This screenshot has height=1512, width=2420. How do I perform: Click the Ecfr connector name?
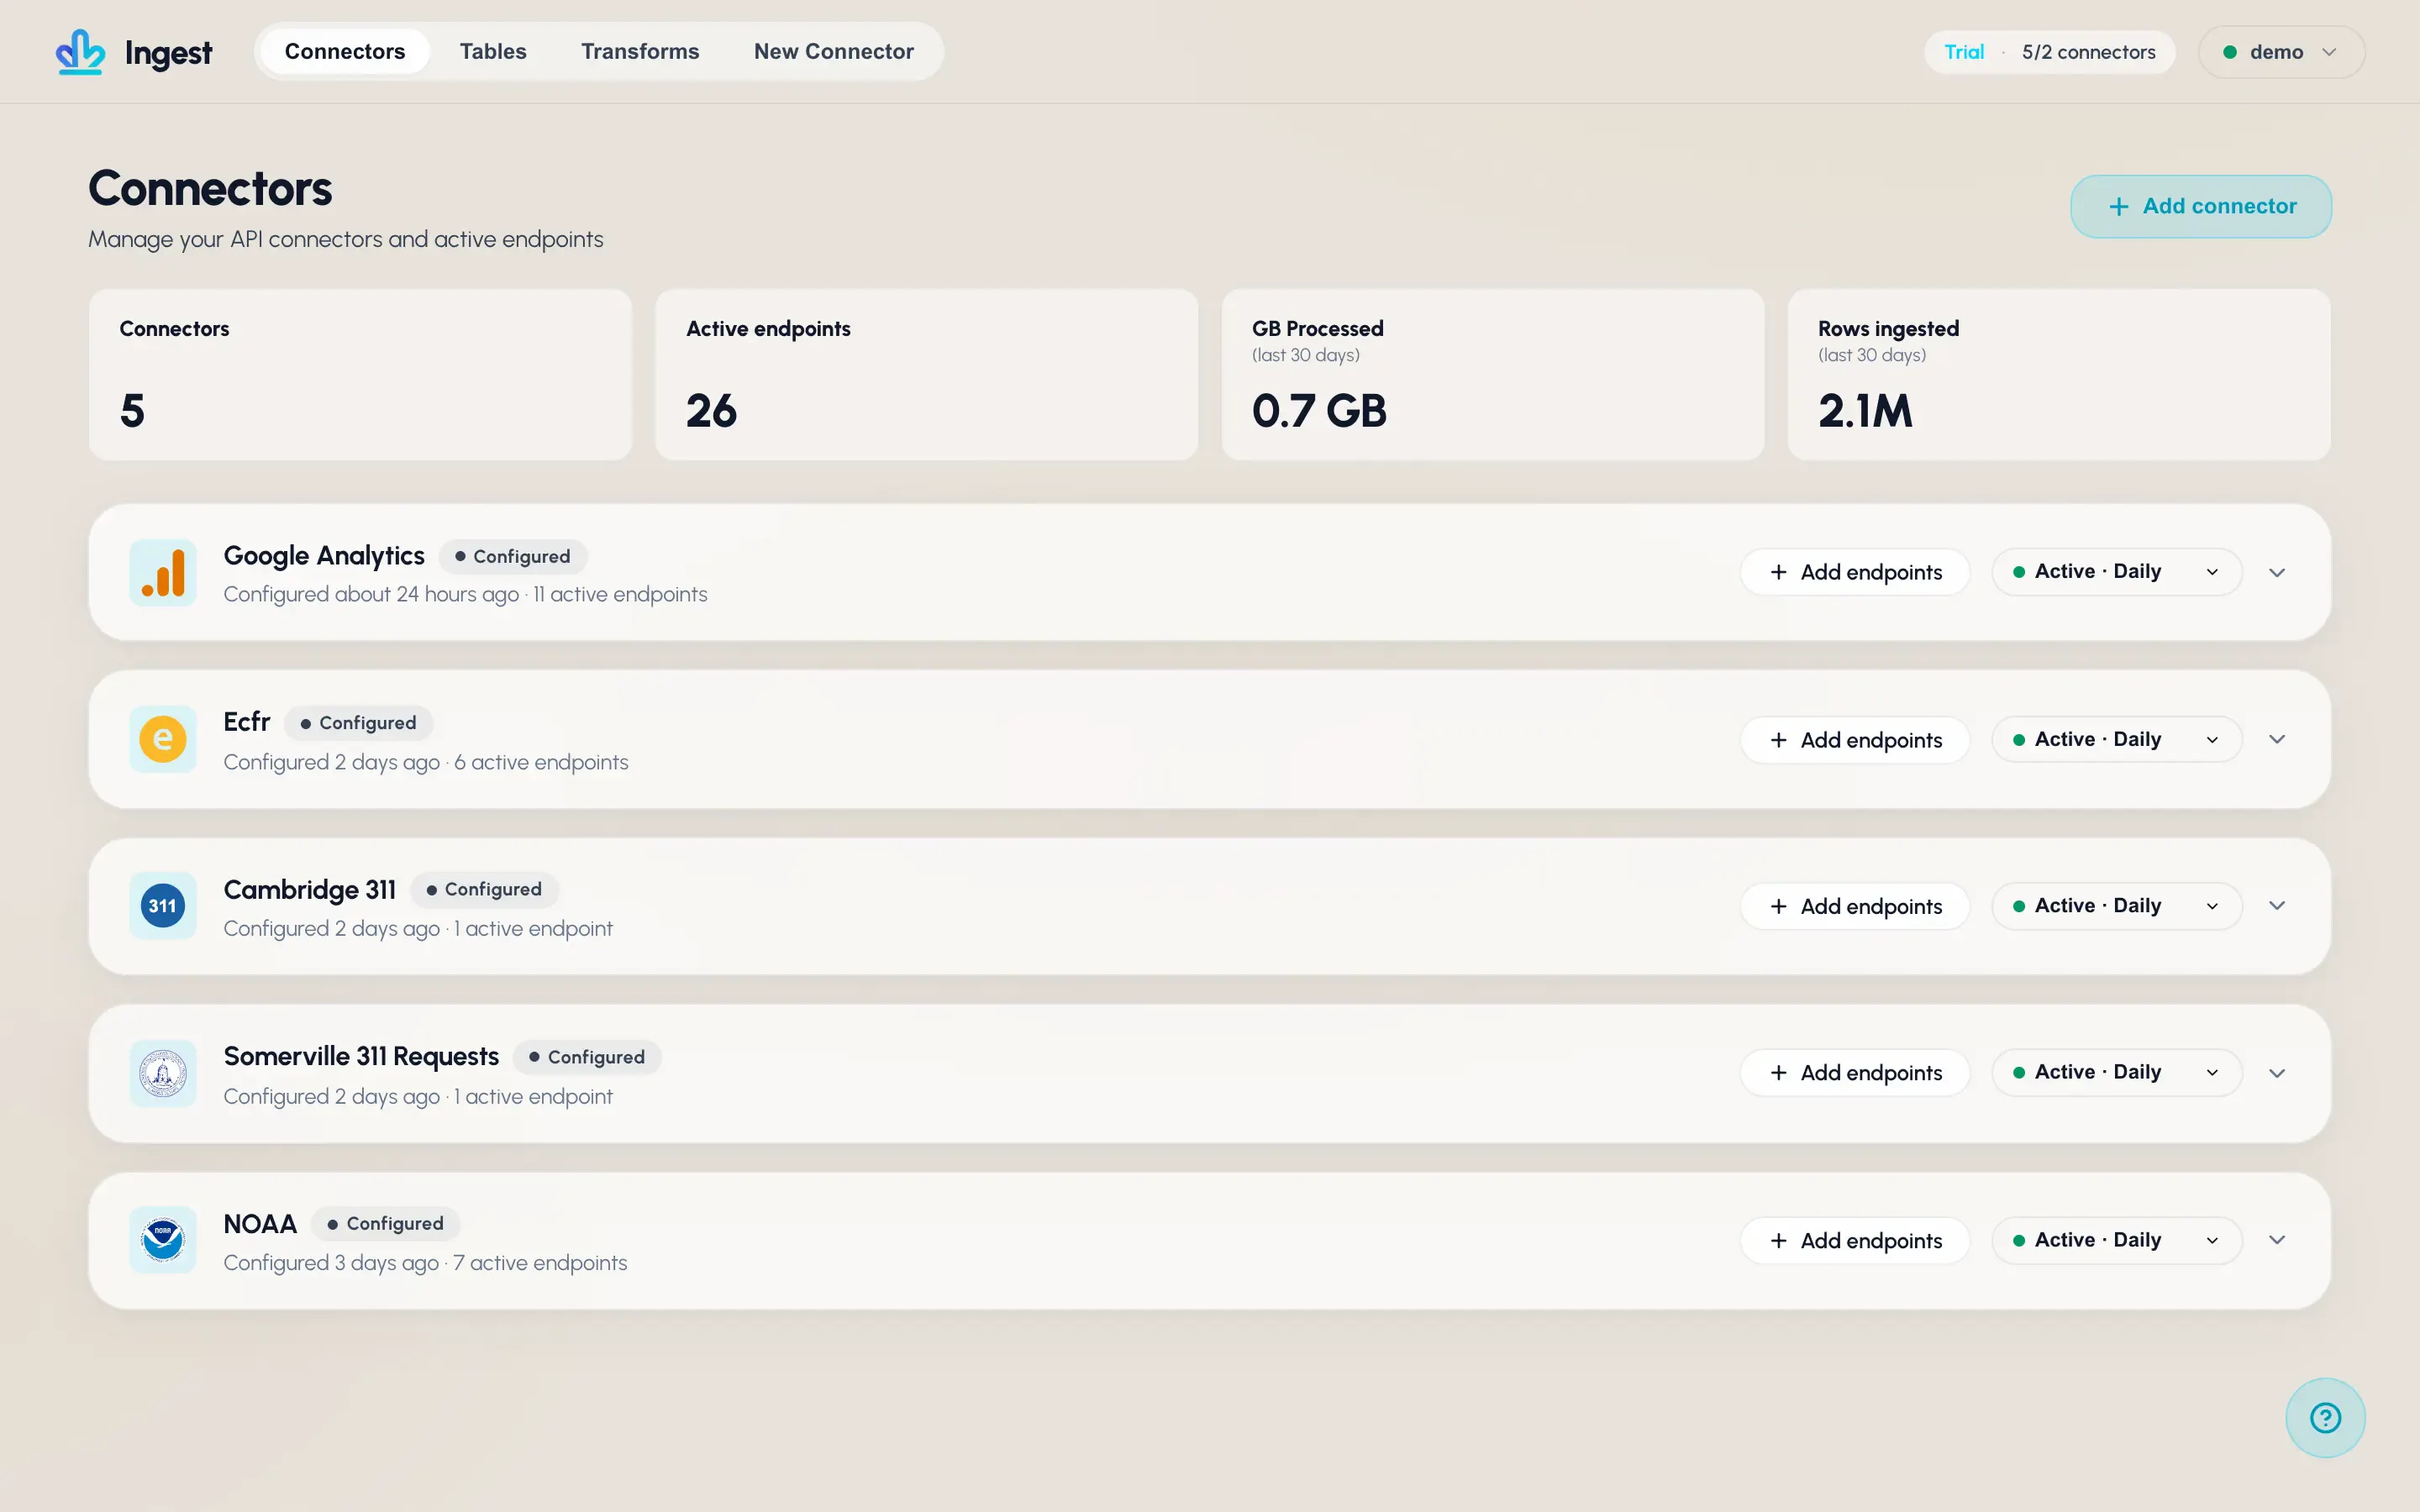coord(247,722)
